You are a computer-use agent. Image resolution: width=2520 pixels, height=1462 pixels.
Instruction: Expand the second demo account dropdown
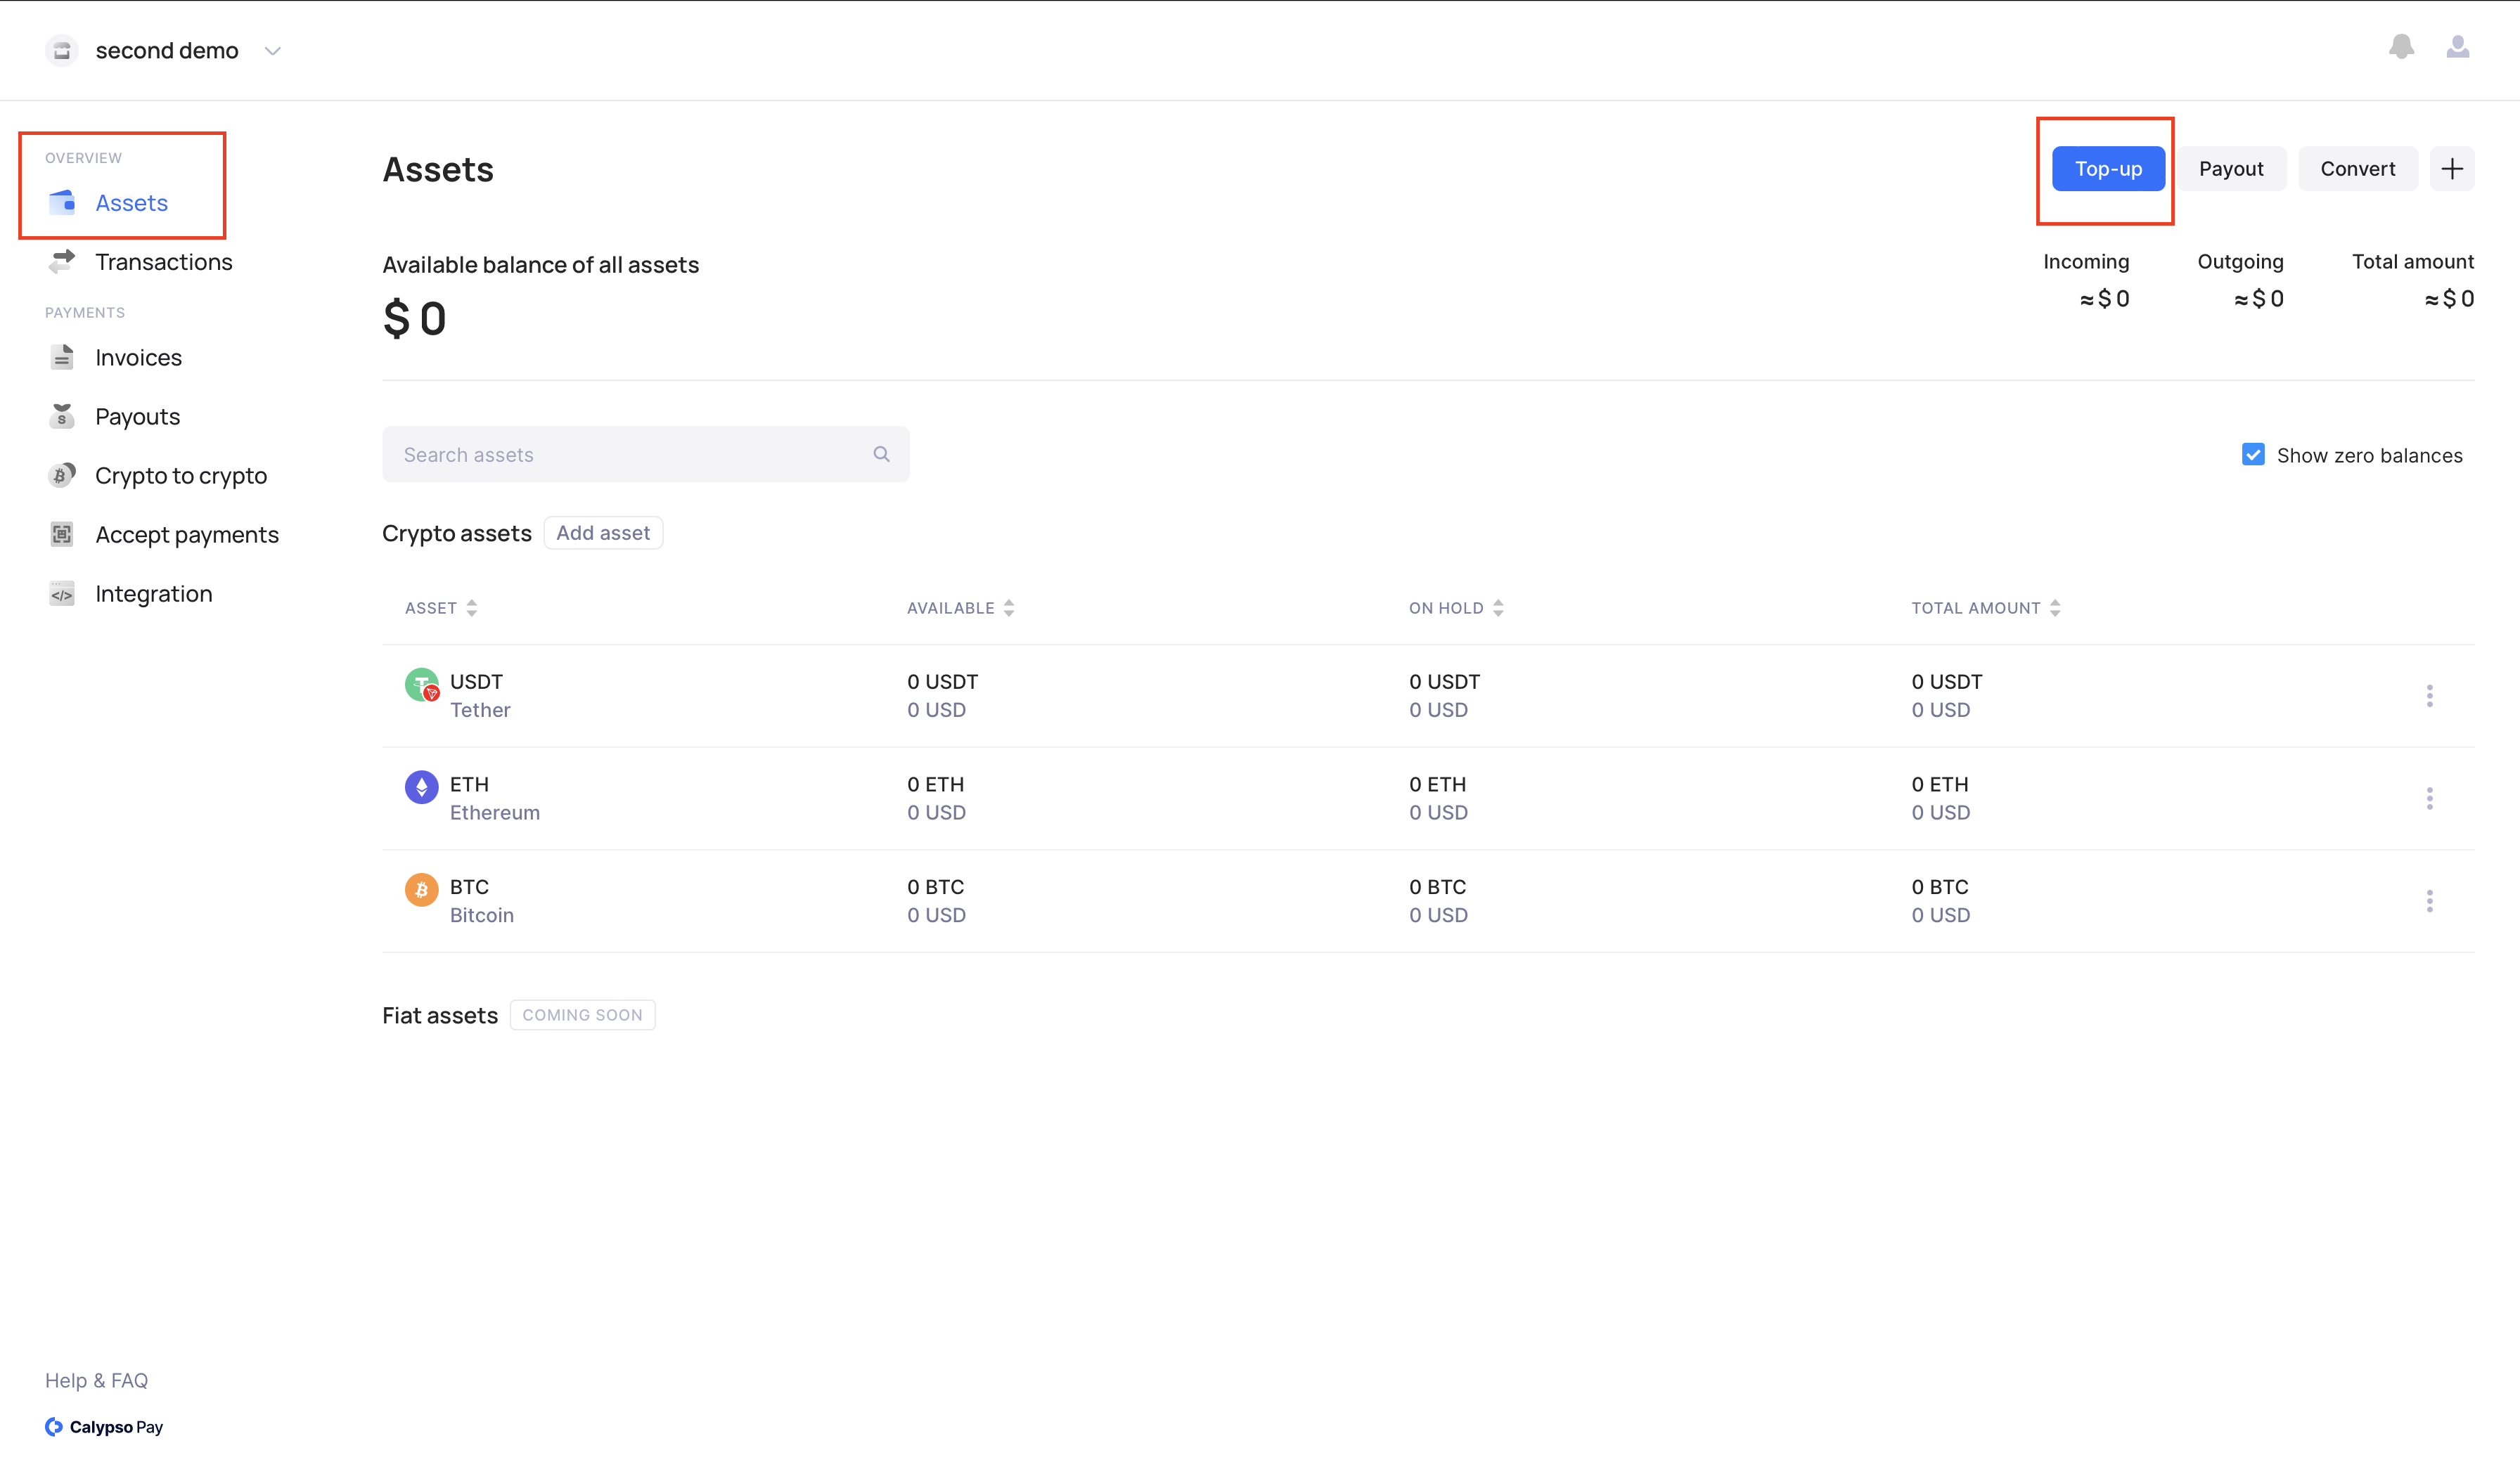coord(272,51)
